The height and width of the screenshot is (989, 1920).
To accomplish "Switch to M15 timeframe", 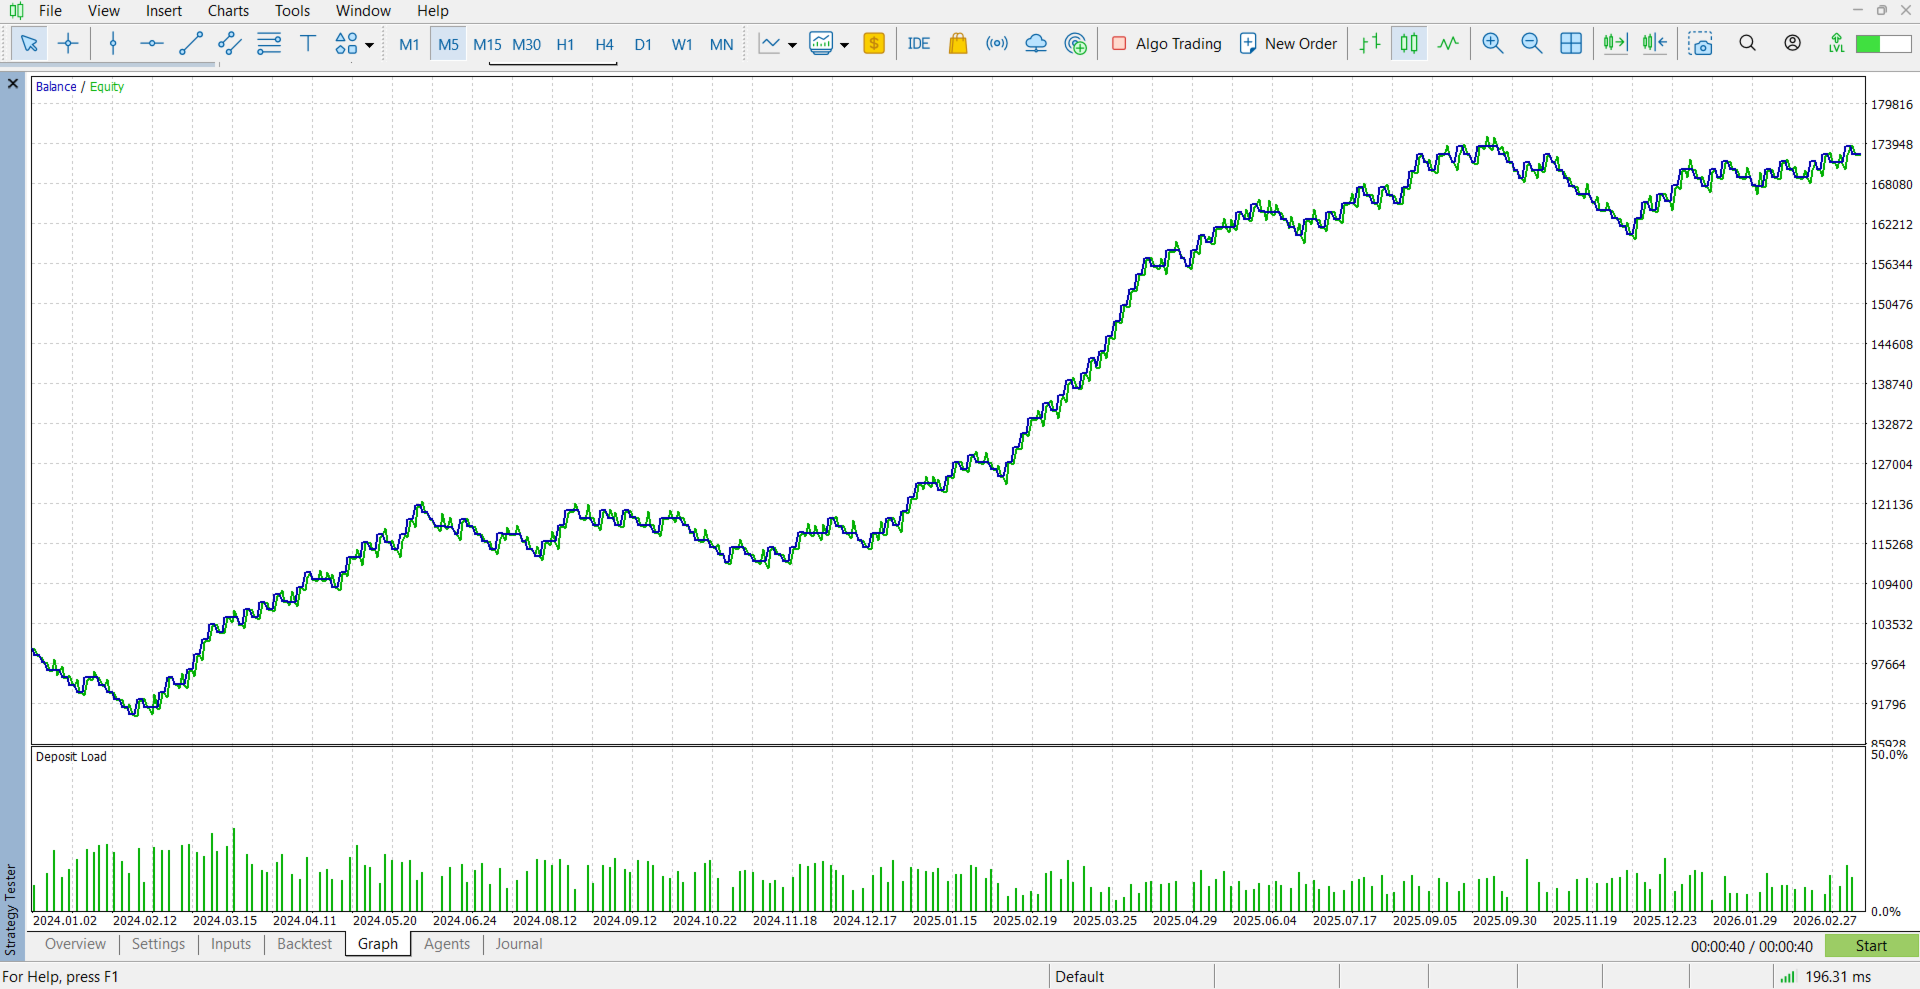I will click(487, 44).
